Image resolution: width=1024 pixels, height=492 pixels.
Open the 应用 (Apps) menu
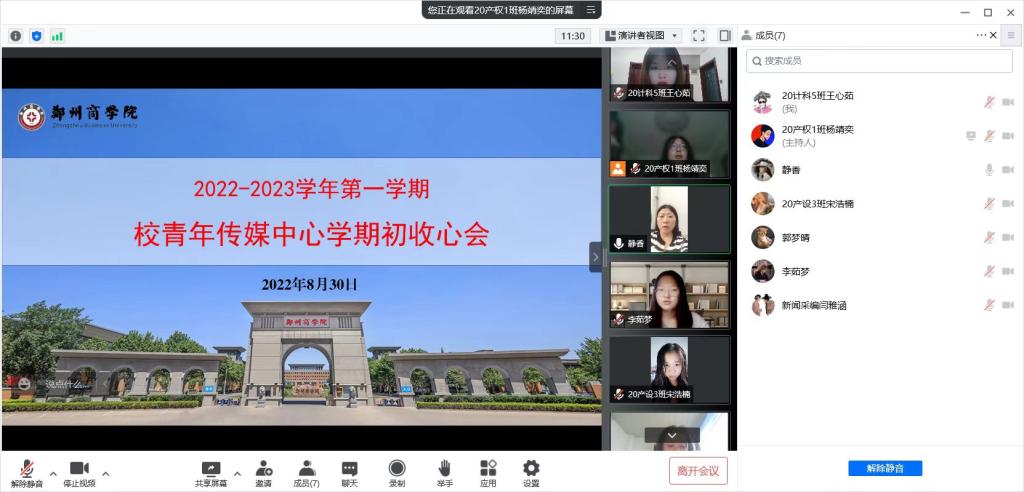(x=488, y=469)
